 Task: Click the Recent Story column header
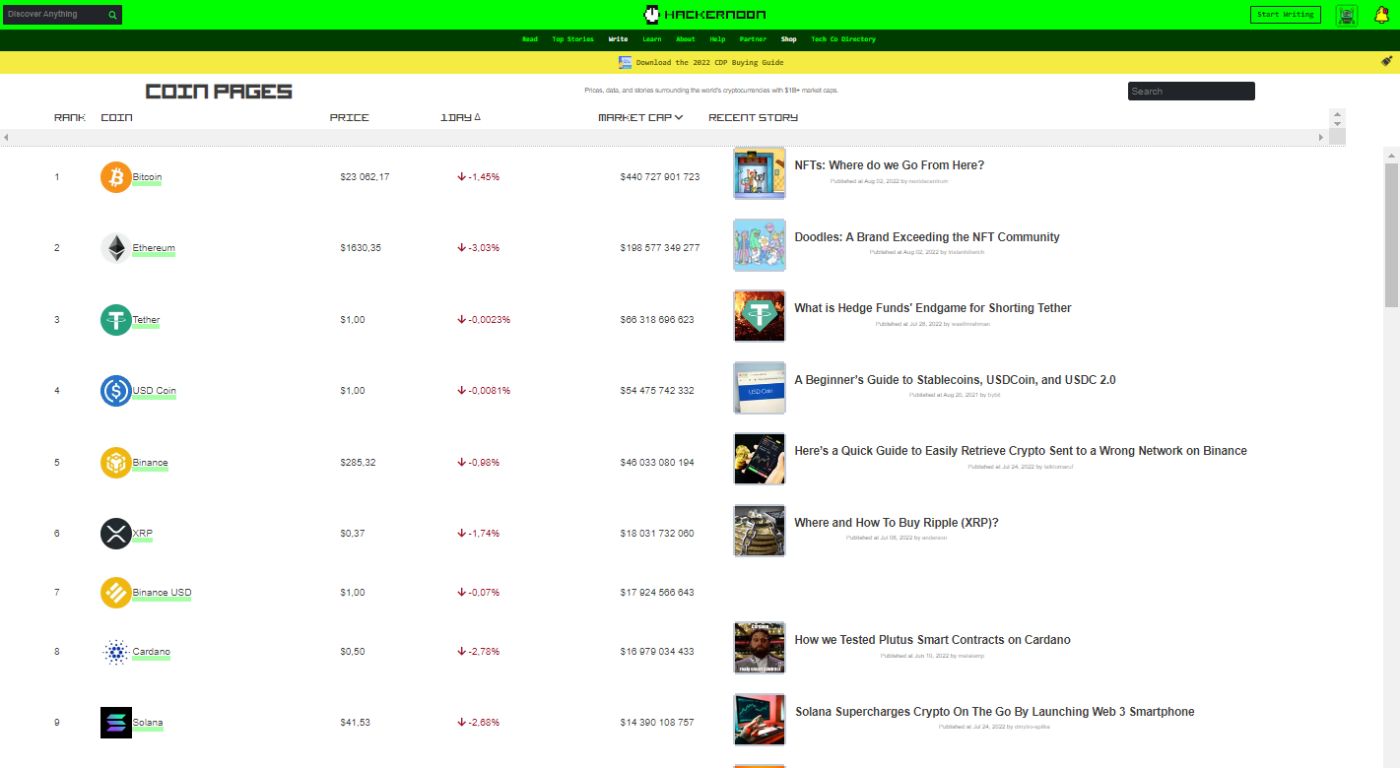[753, 118]
